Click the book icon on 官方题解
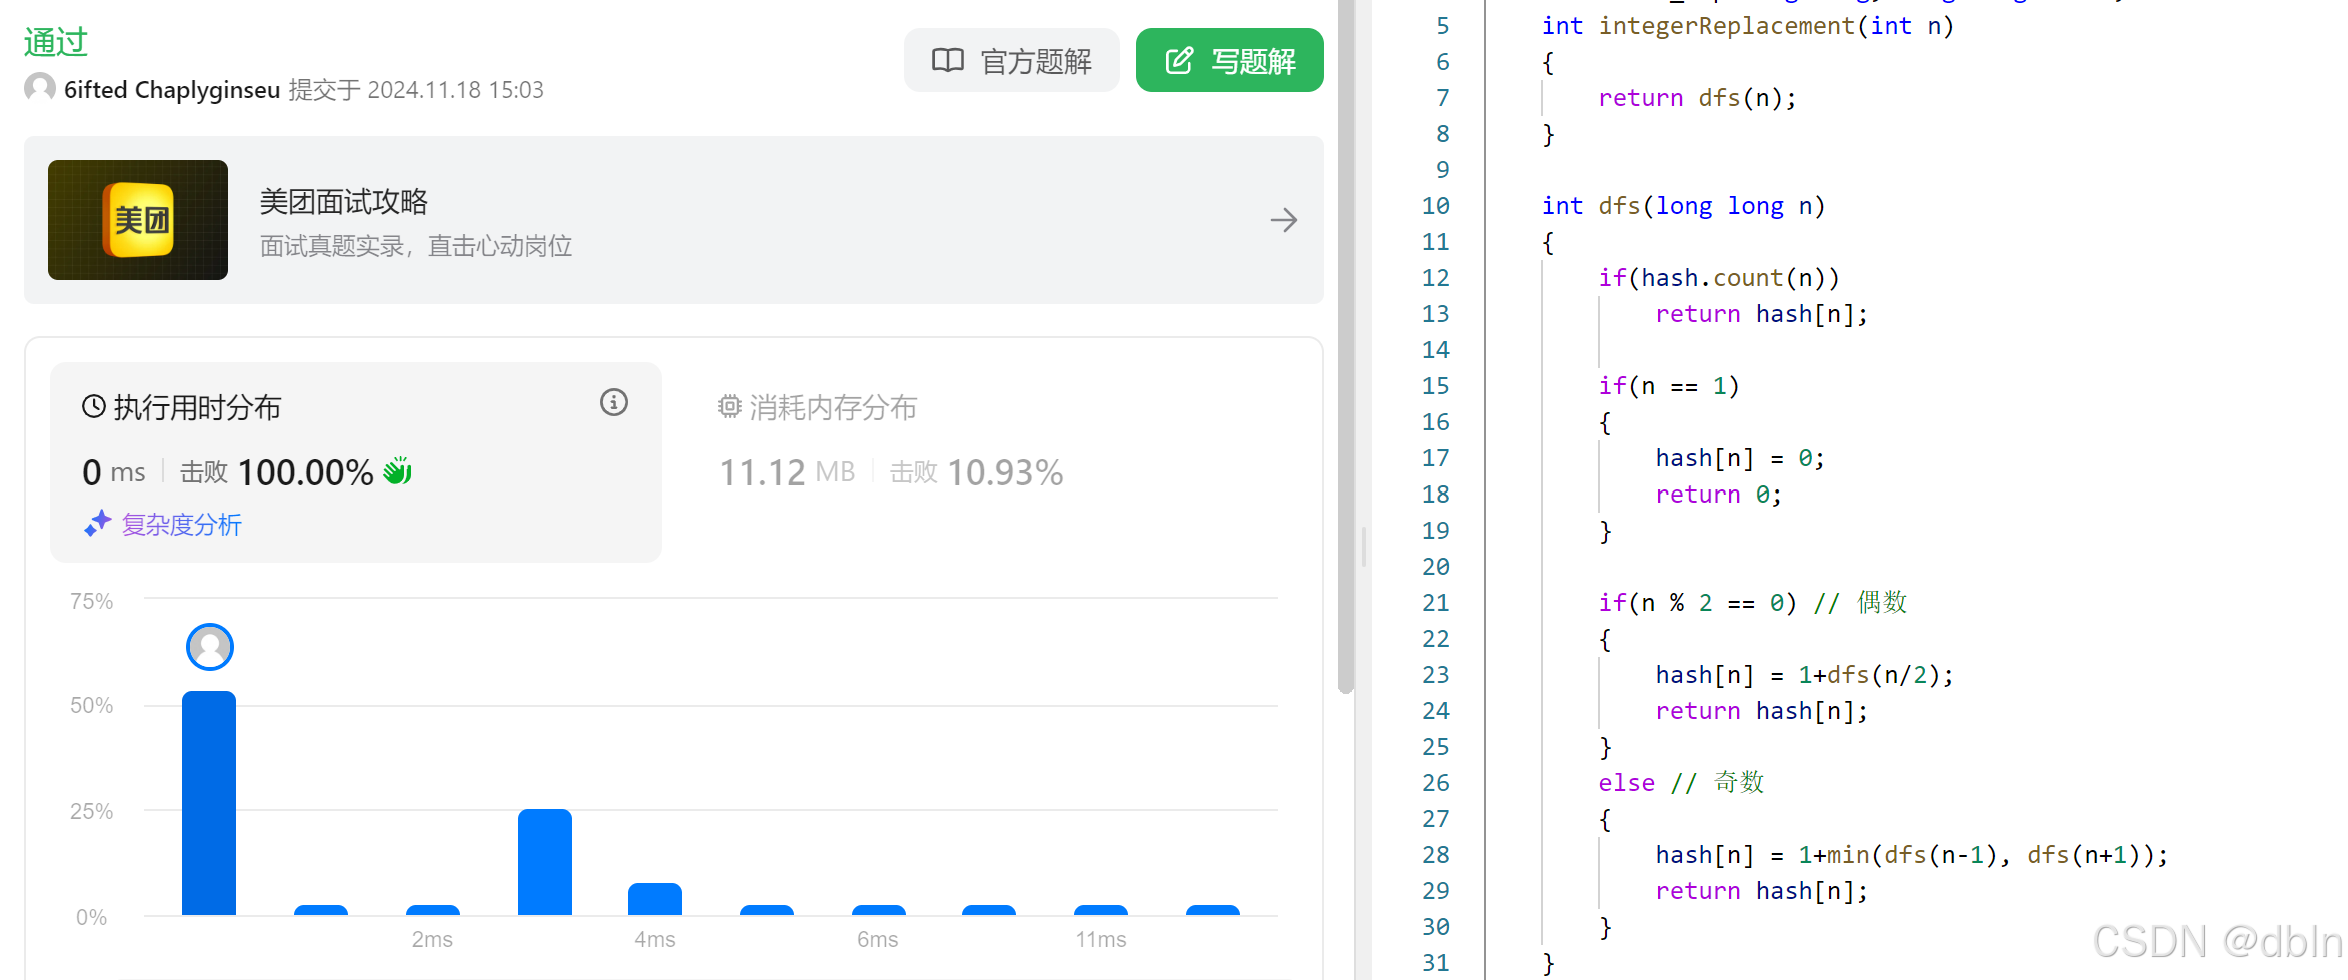2348x980 pixels. 948,60
